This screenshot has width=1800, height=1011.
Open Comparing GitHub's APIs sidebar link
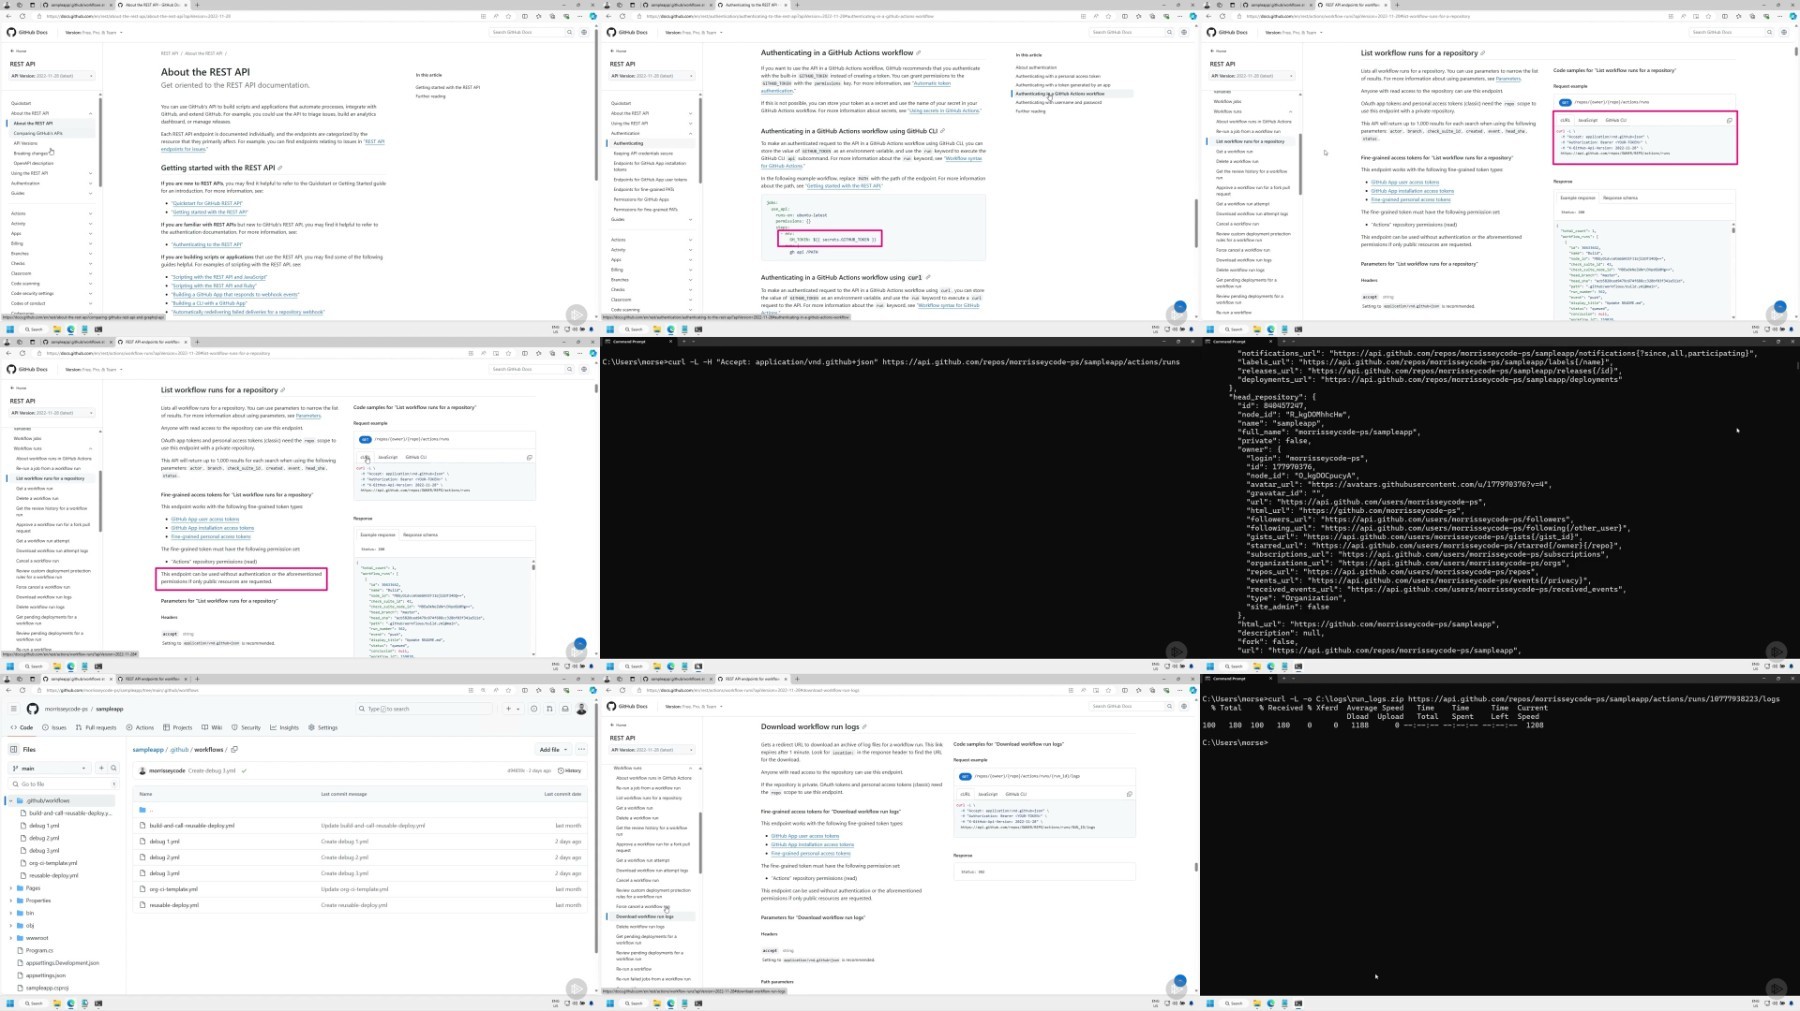38,133
